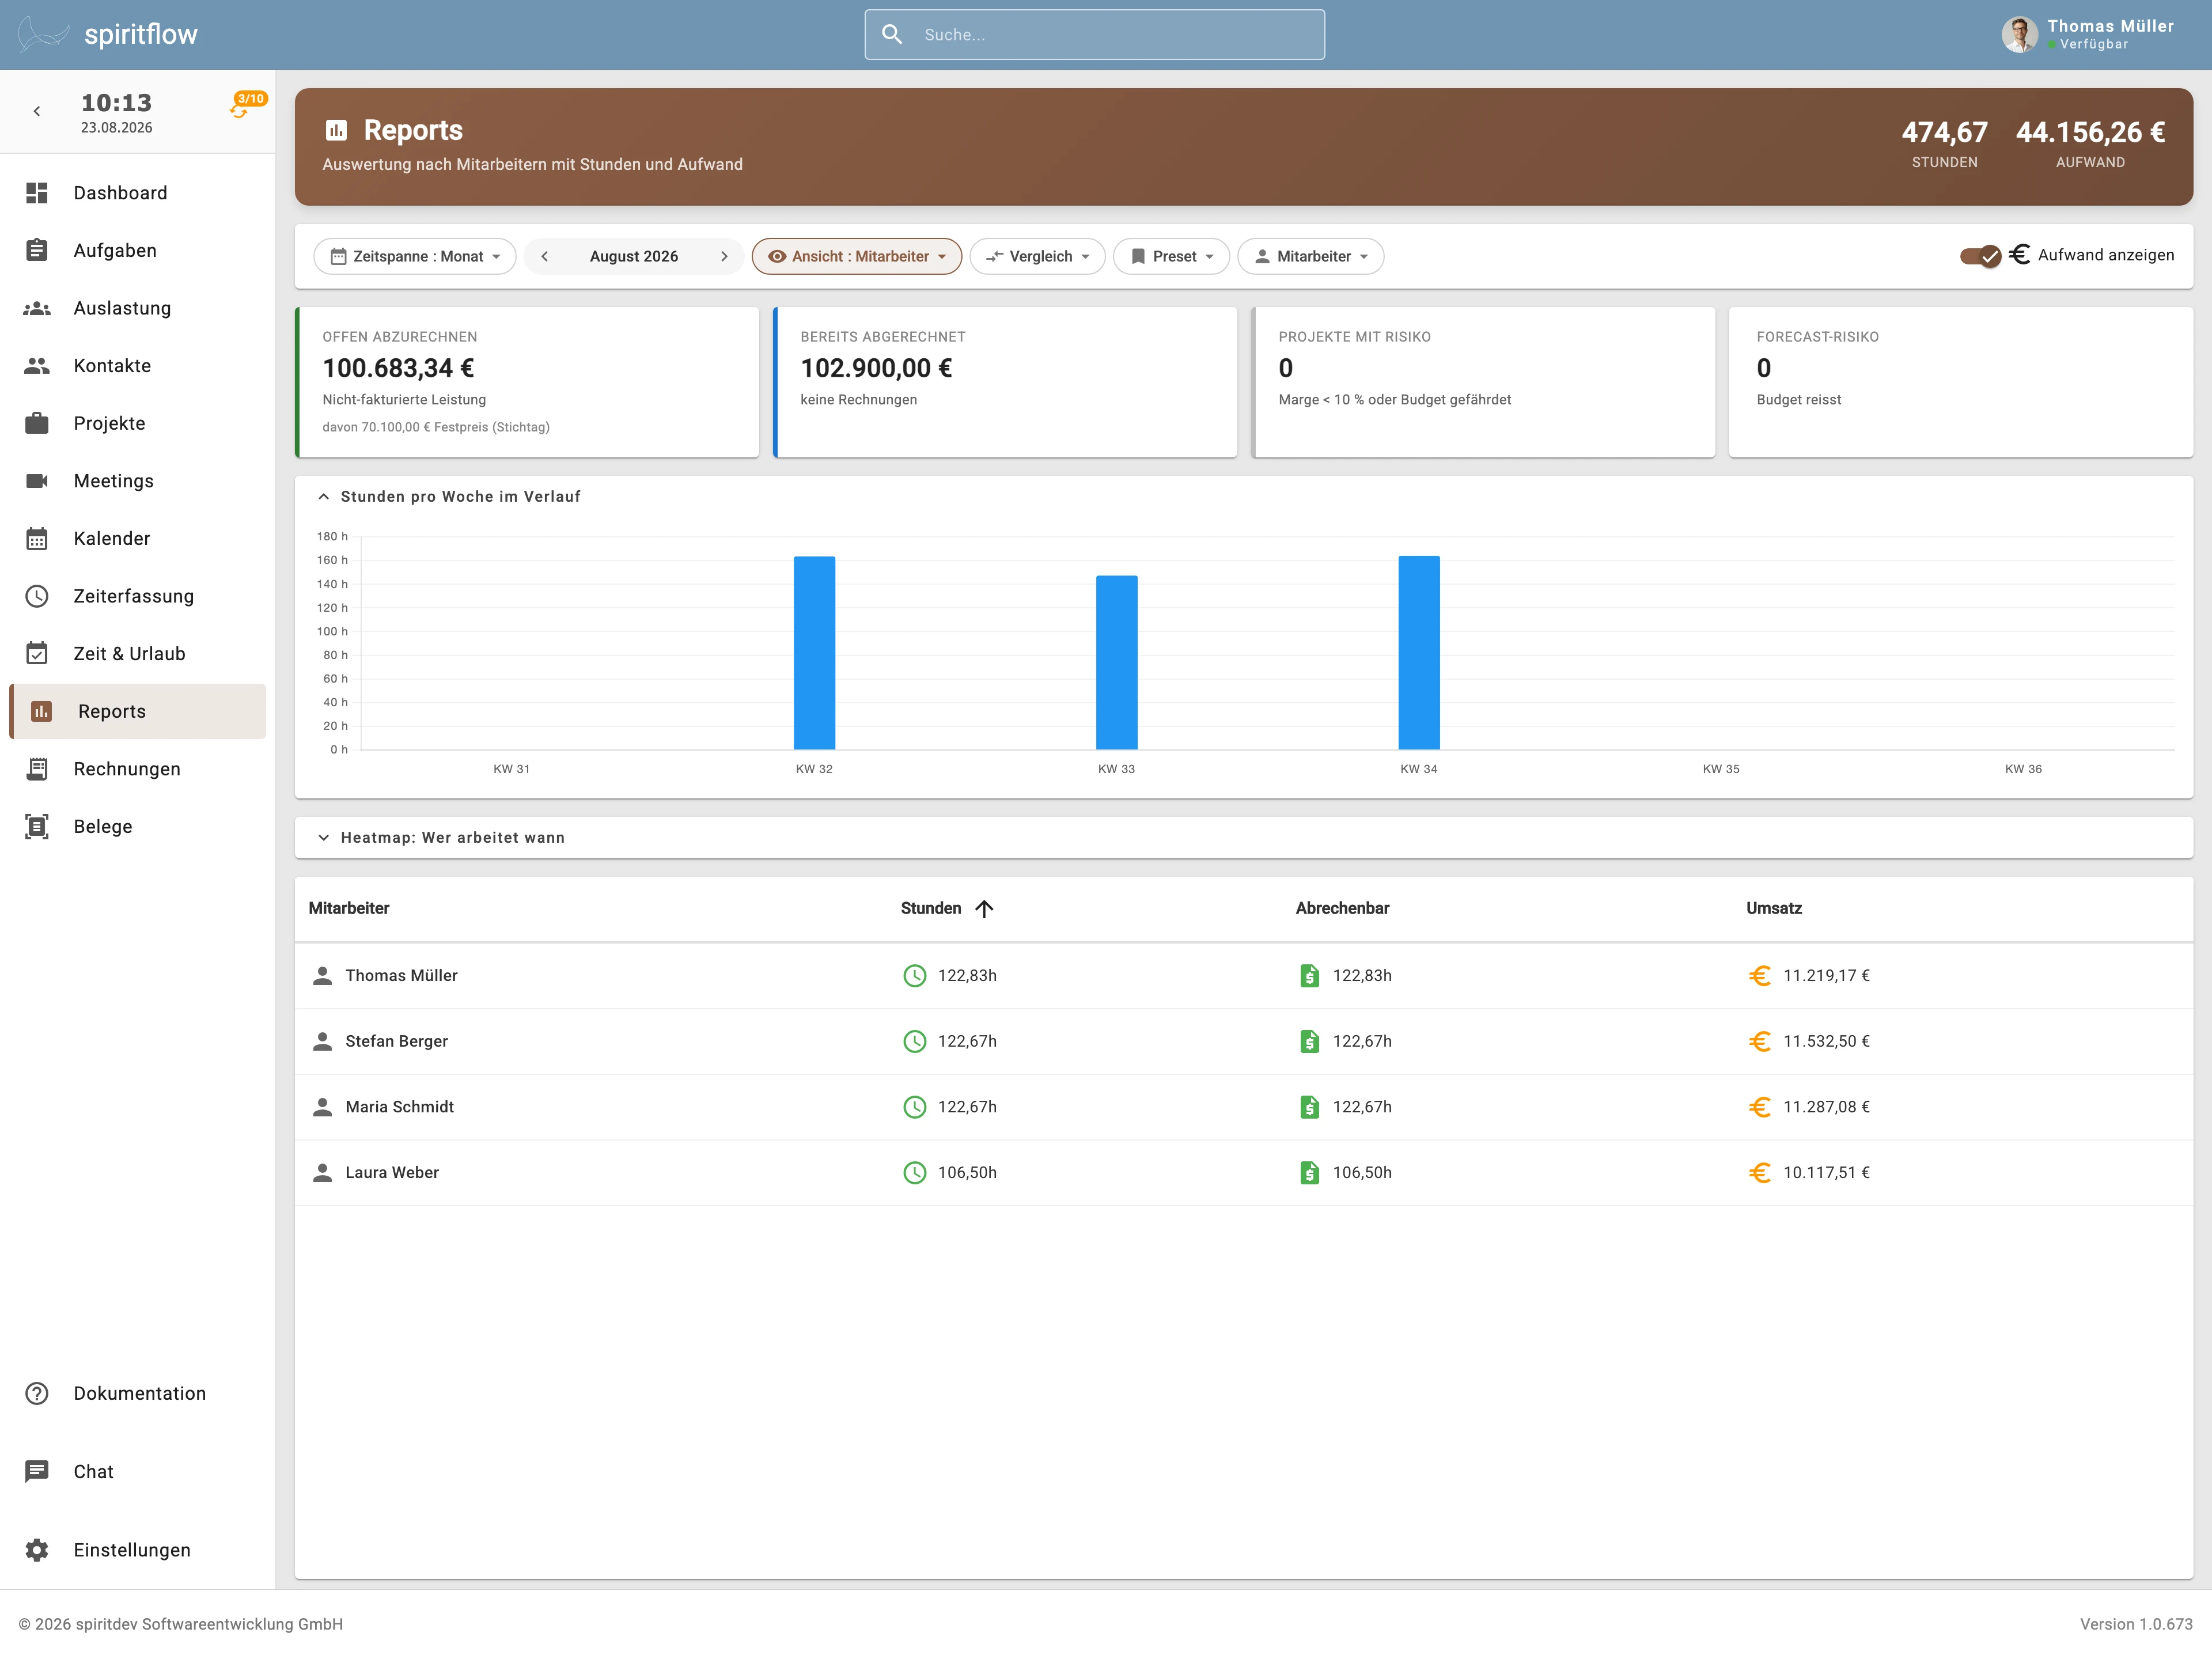
Task: Click the 3/10 sync badge icon
Action: (x=247, y=104)
